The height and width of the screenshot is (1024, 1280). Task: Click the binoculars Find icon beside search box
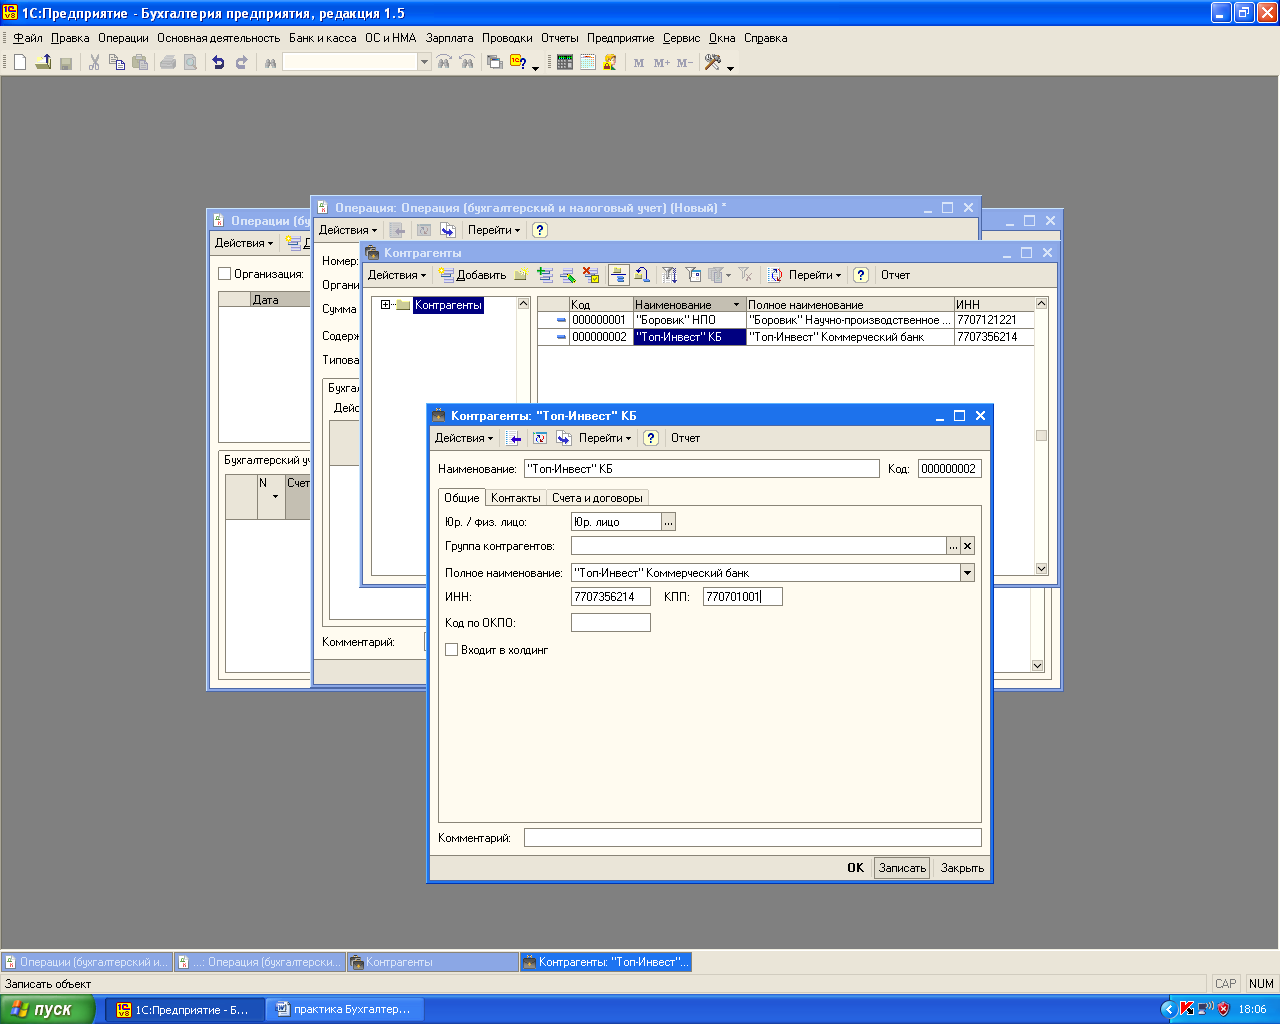click(270, 62)
